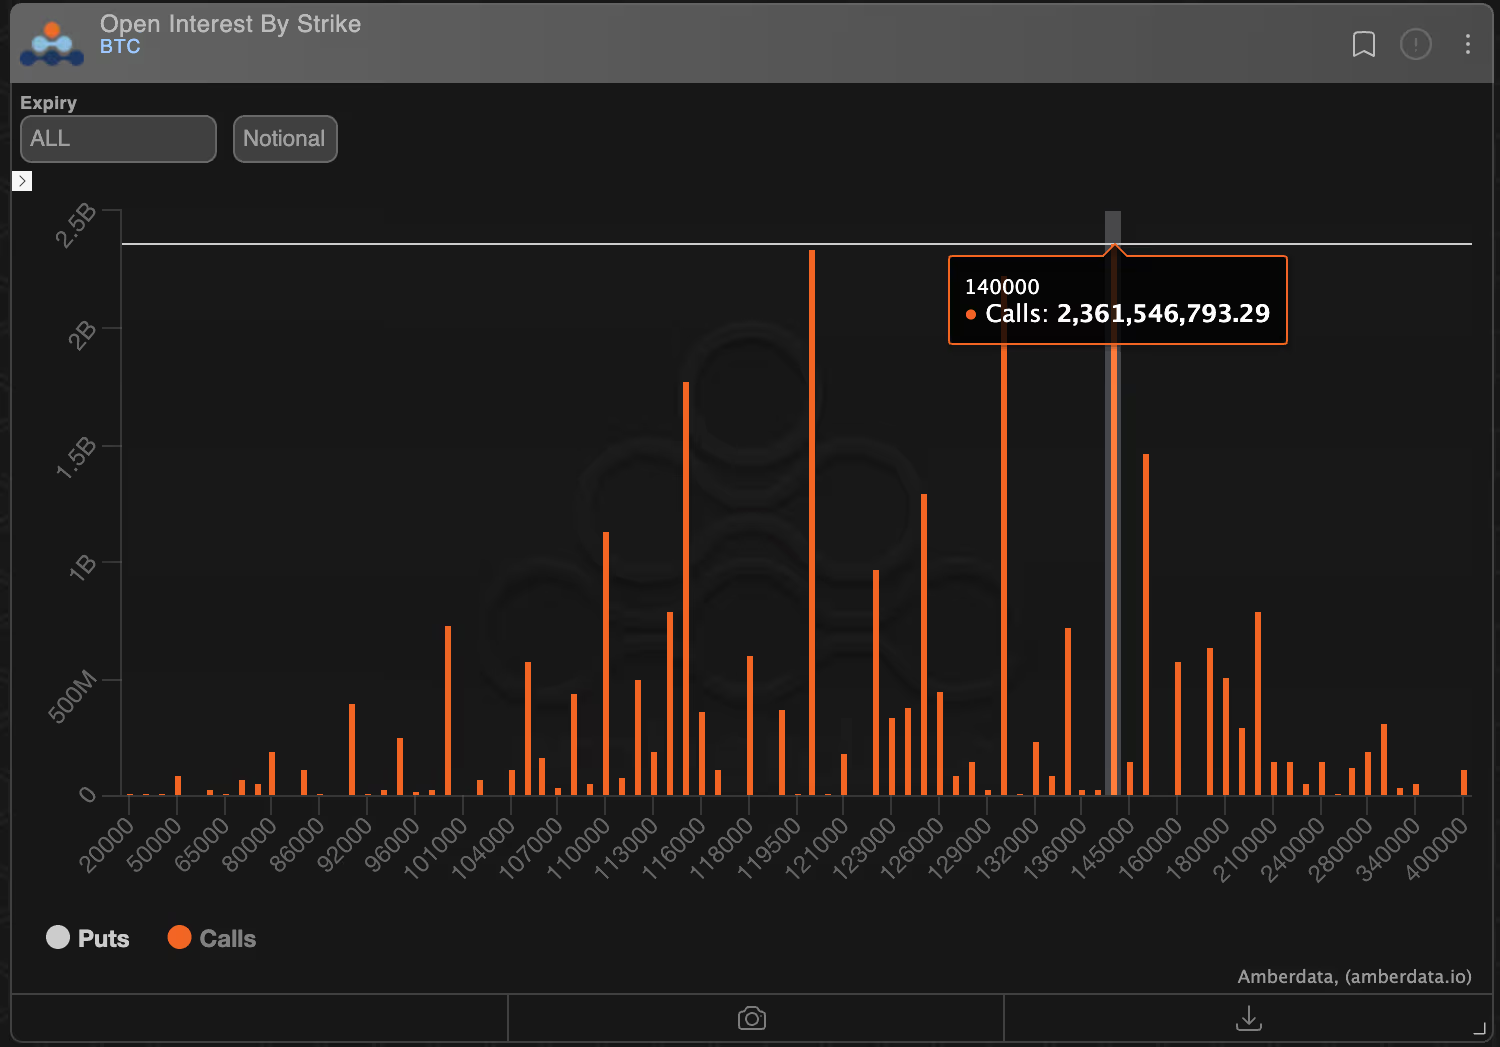Click the 140000 Calls tooltip box

pos(1117,300)
